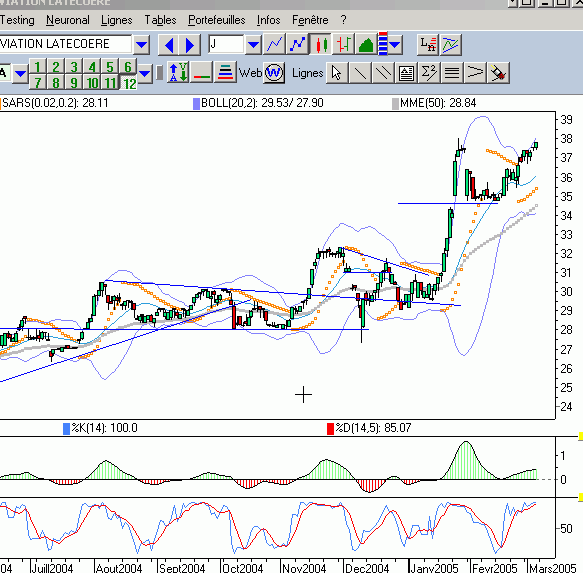Click the %K(14) blue color swatch
Viewport: 583px width, 573px height.
pos(67,429)
